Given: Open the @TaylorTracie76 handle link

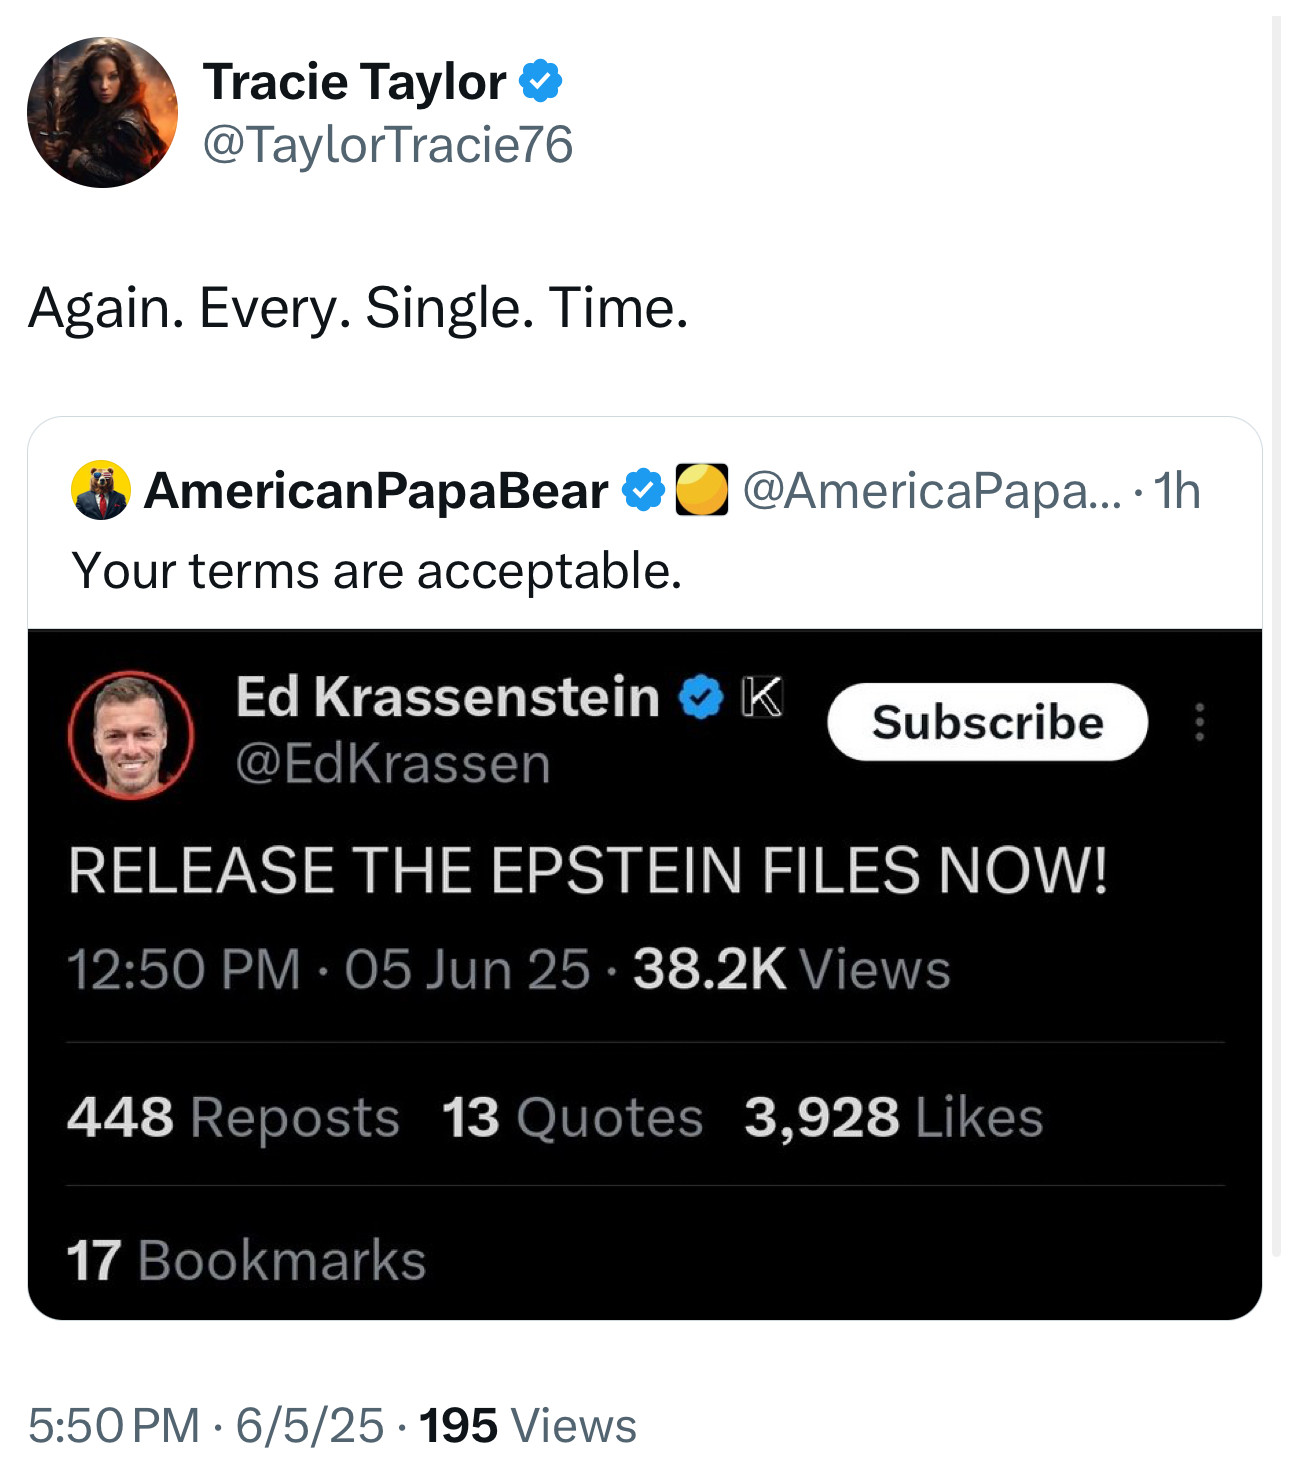Looking at the screenshot, I should tap(388, 144).
